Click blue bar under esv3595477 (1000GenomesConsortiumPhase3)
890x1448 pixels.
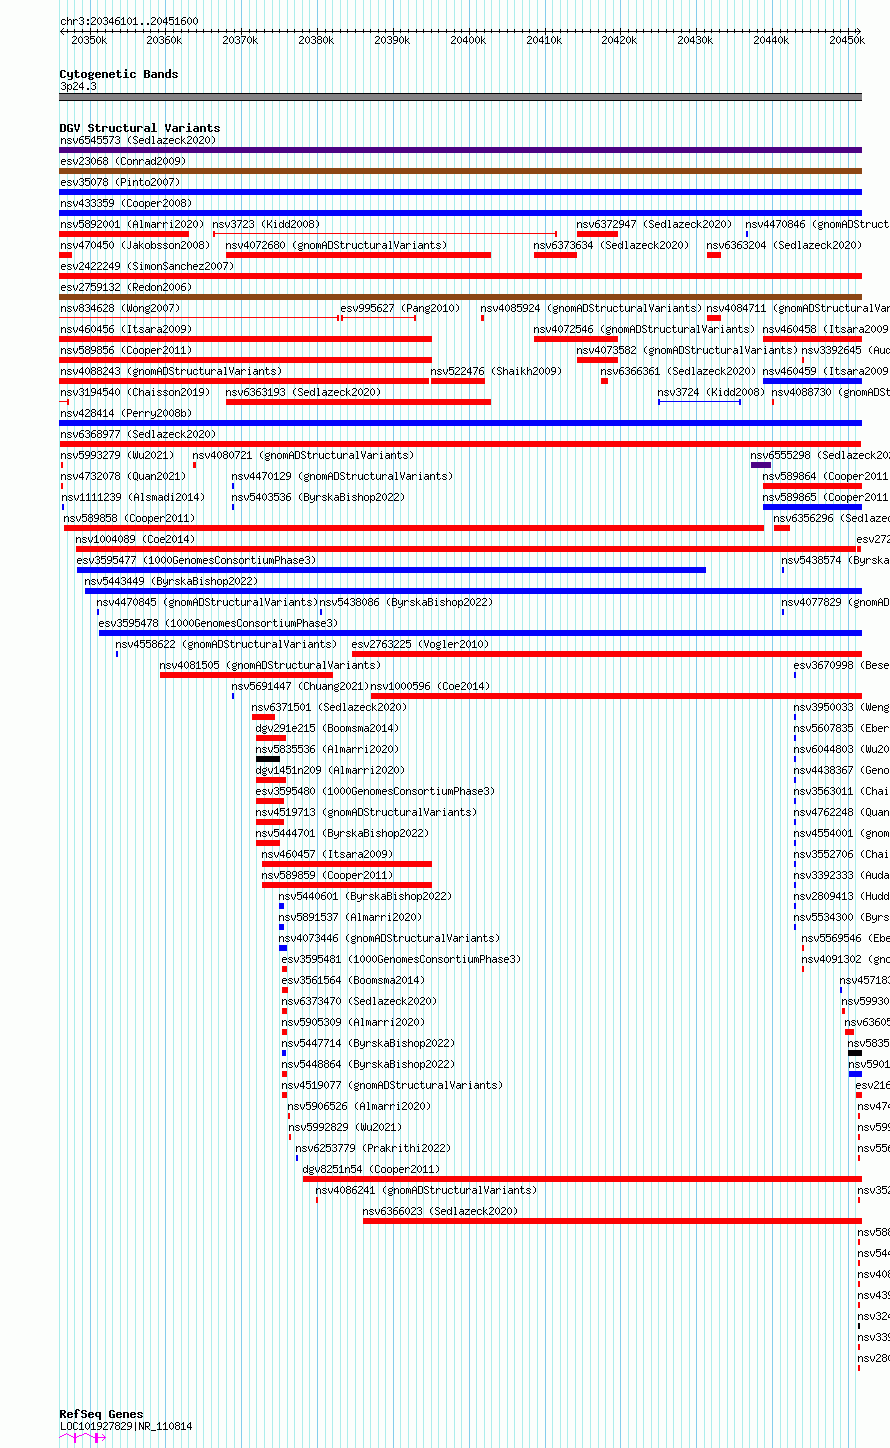(391, 570)
